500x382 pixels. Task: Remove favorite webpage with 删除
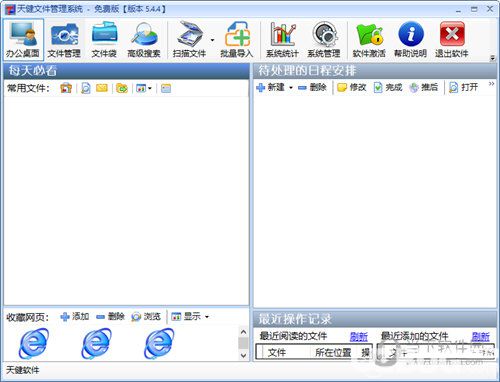(110, 316)
